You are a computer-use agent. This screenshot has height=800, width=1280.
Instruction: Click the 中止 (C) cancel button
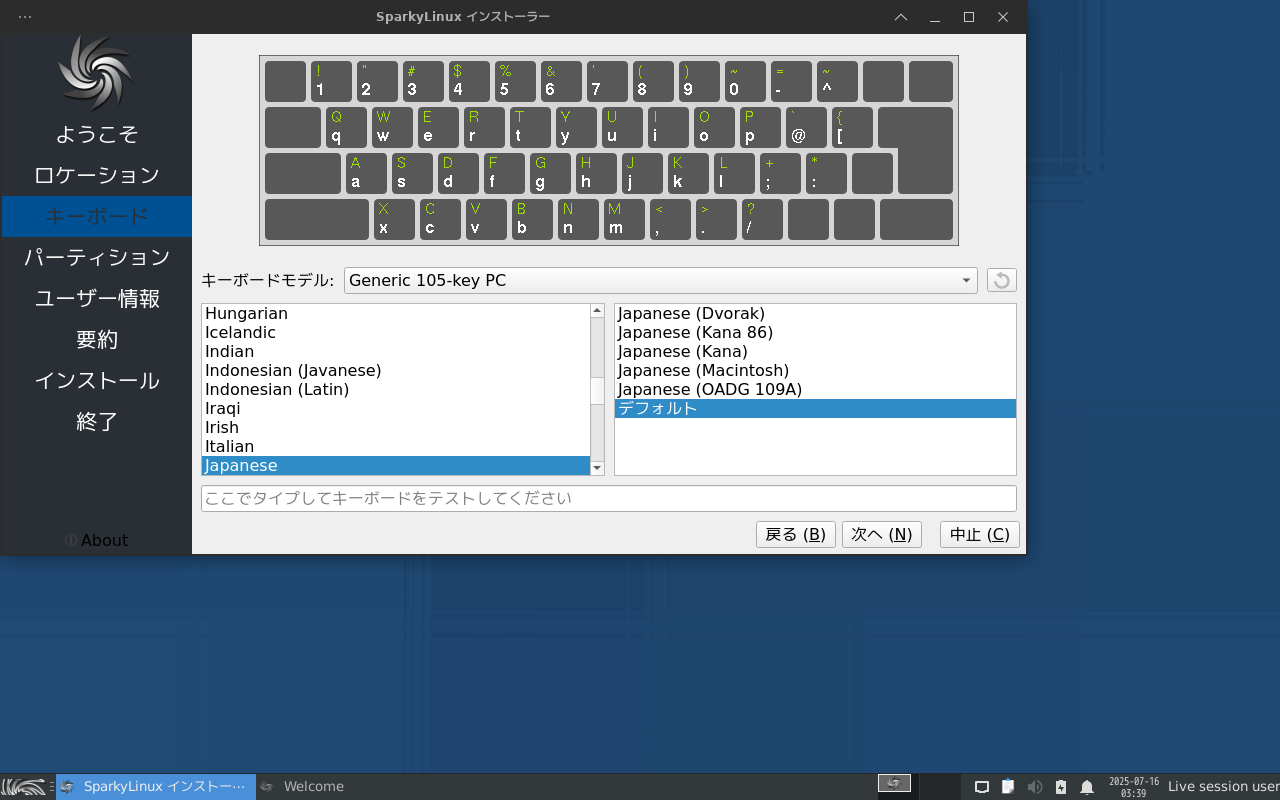(x=980, y=534)
